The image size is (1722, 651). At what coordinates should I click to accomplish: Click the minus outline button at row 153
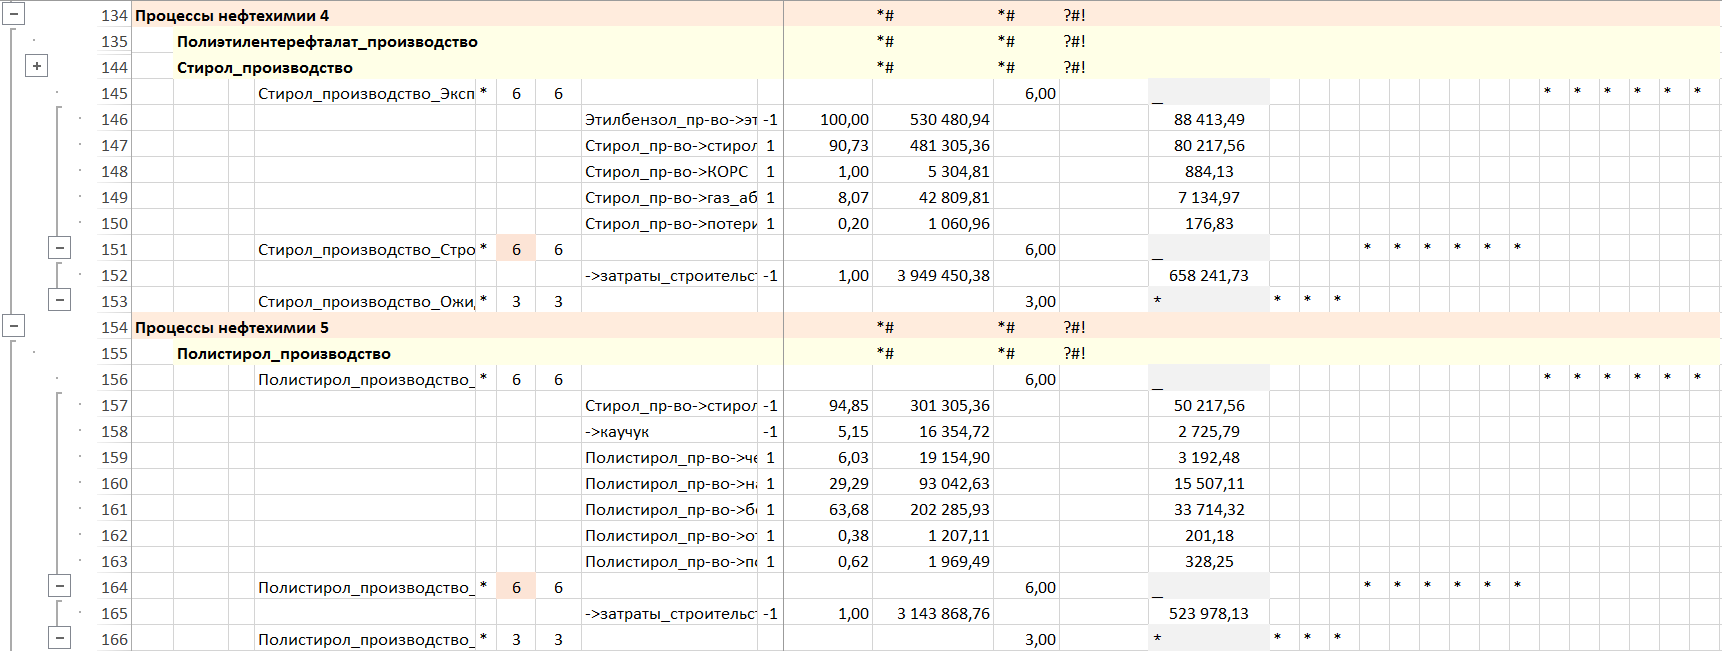click(x=60, y=300)
